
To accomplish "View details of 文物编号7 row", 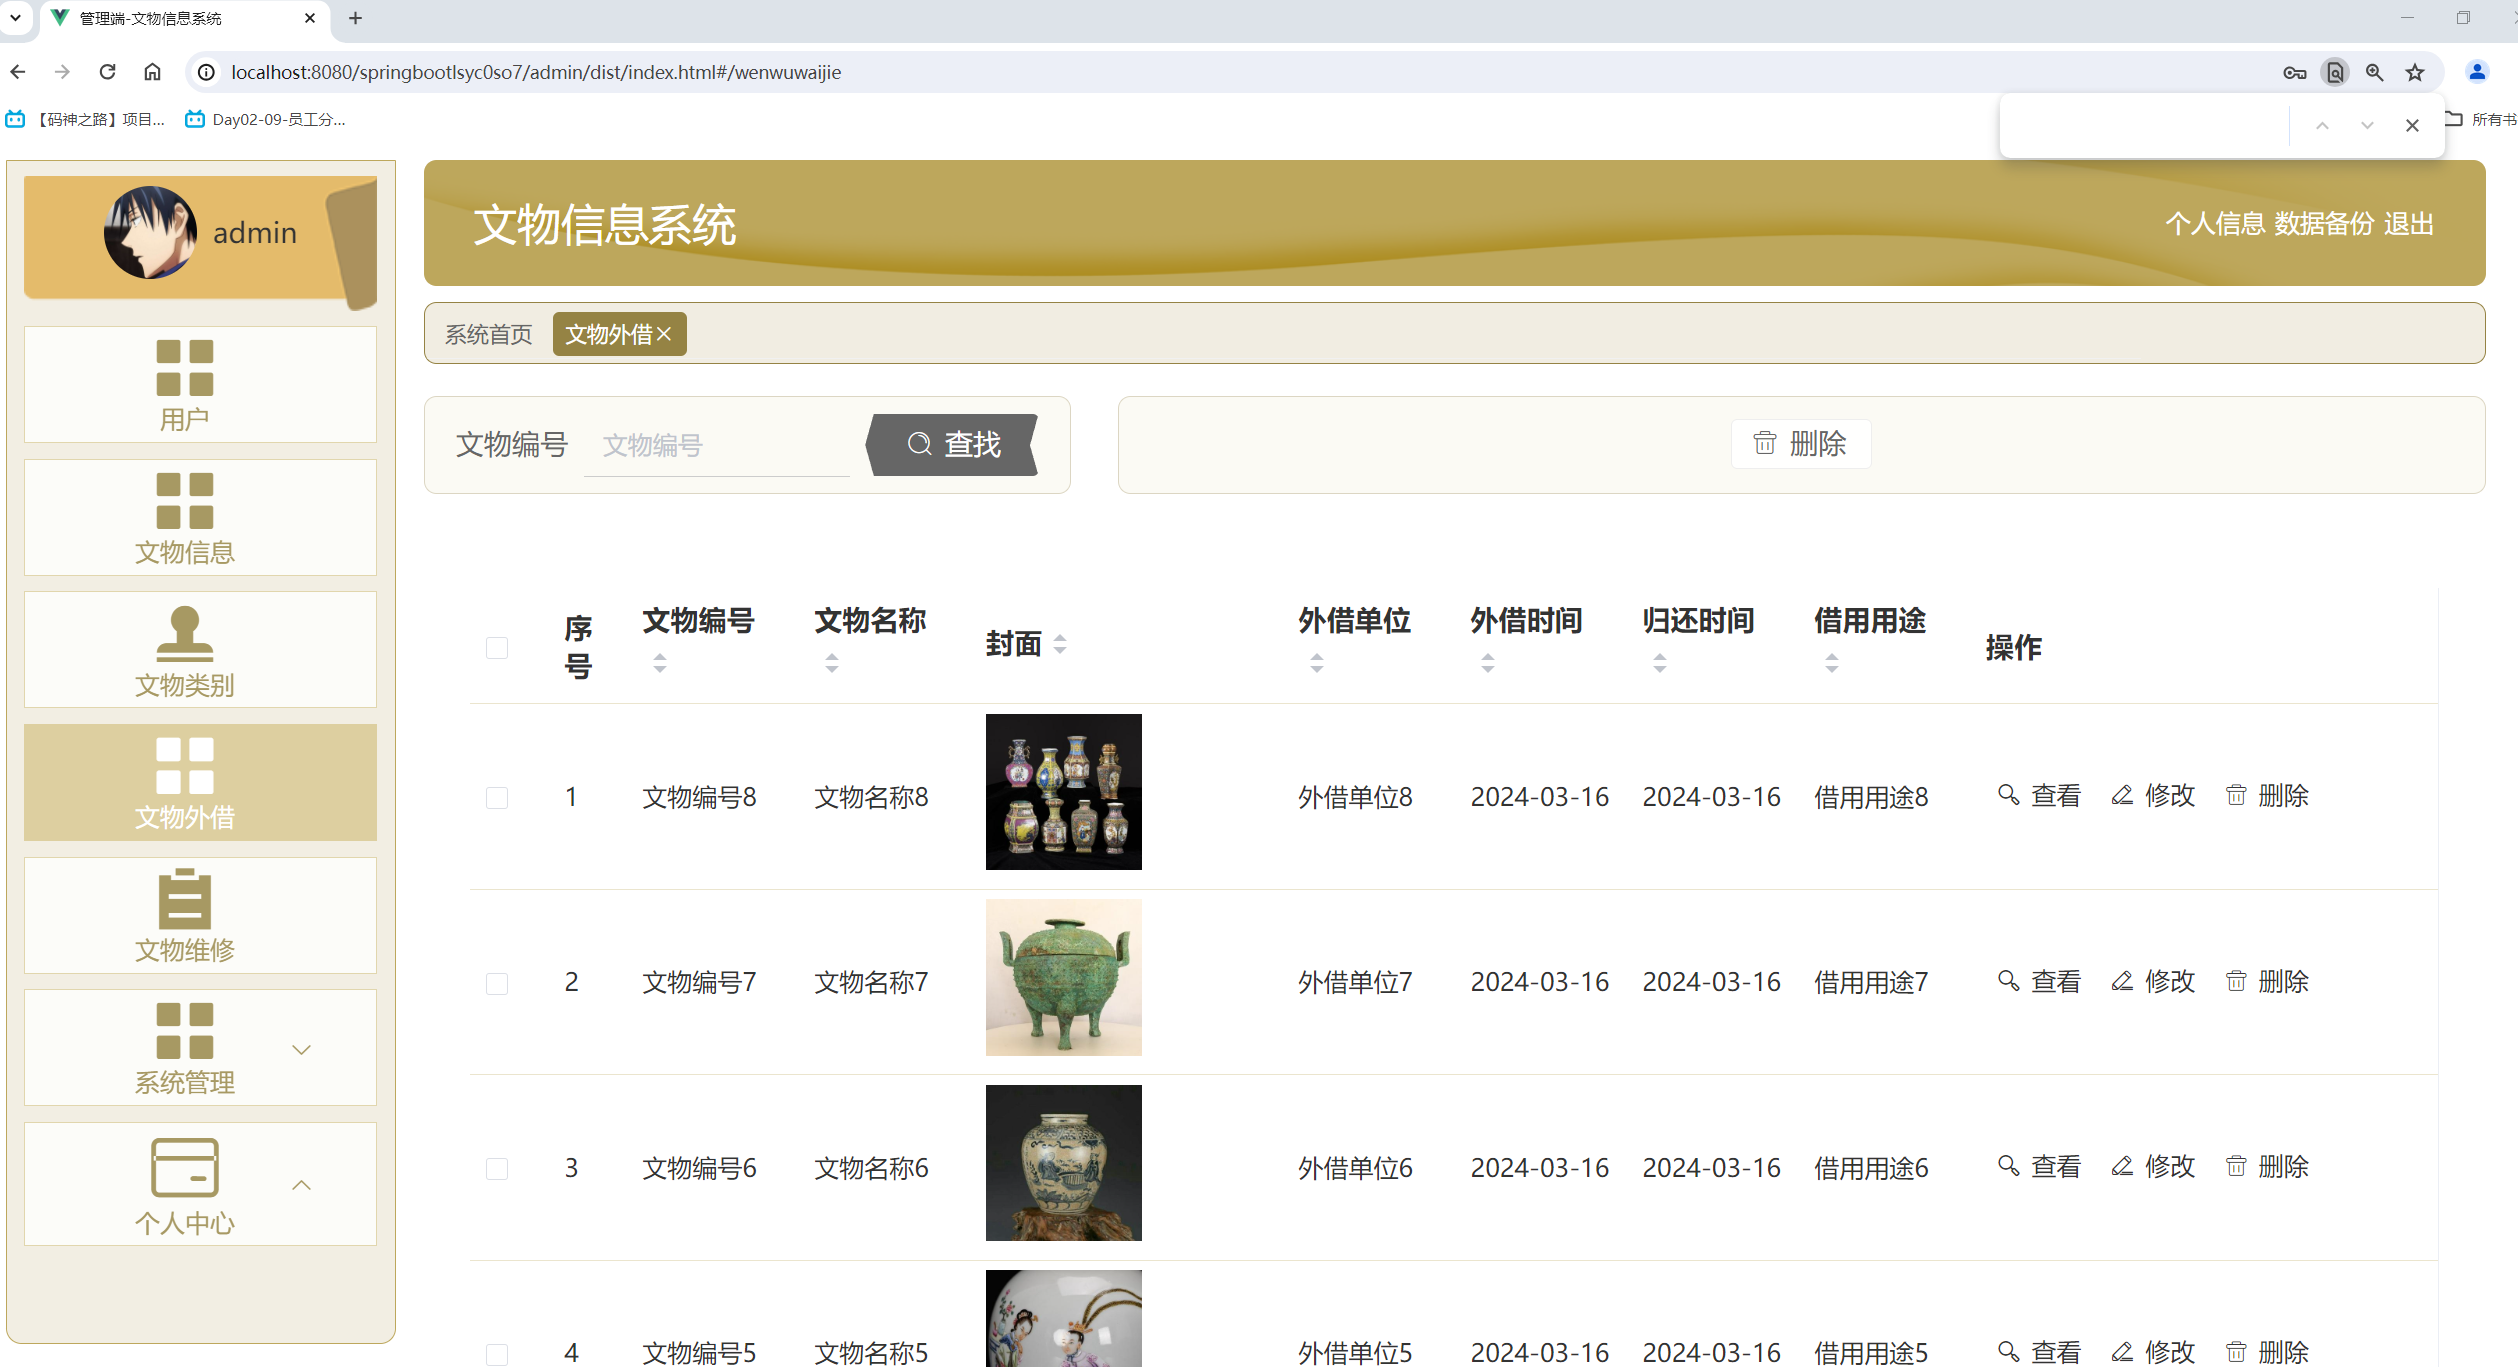I will (x=2039, y=982).
